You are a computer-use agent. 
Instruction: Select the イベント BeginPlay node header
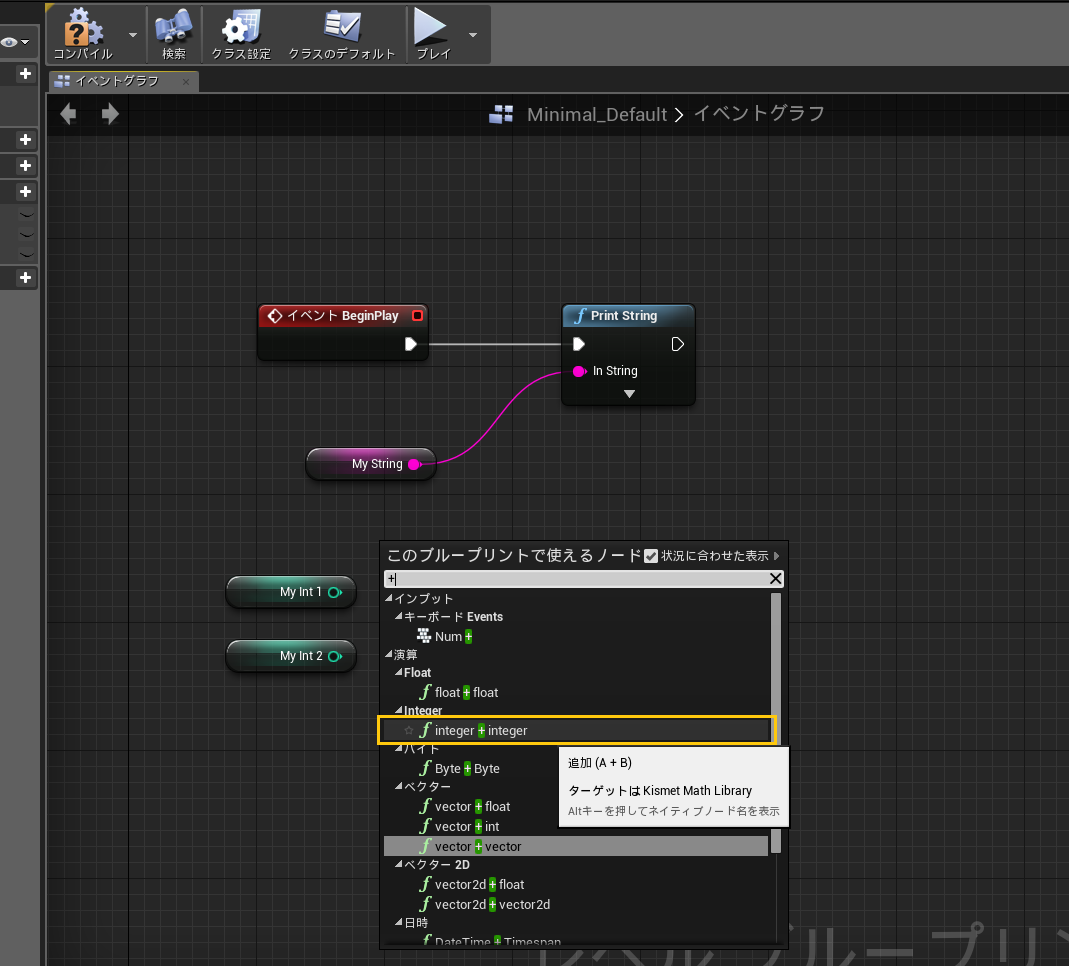tap(342, 316)
